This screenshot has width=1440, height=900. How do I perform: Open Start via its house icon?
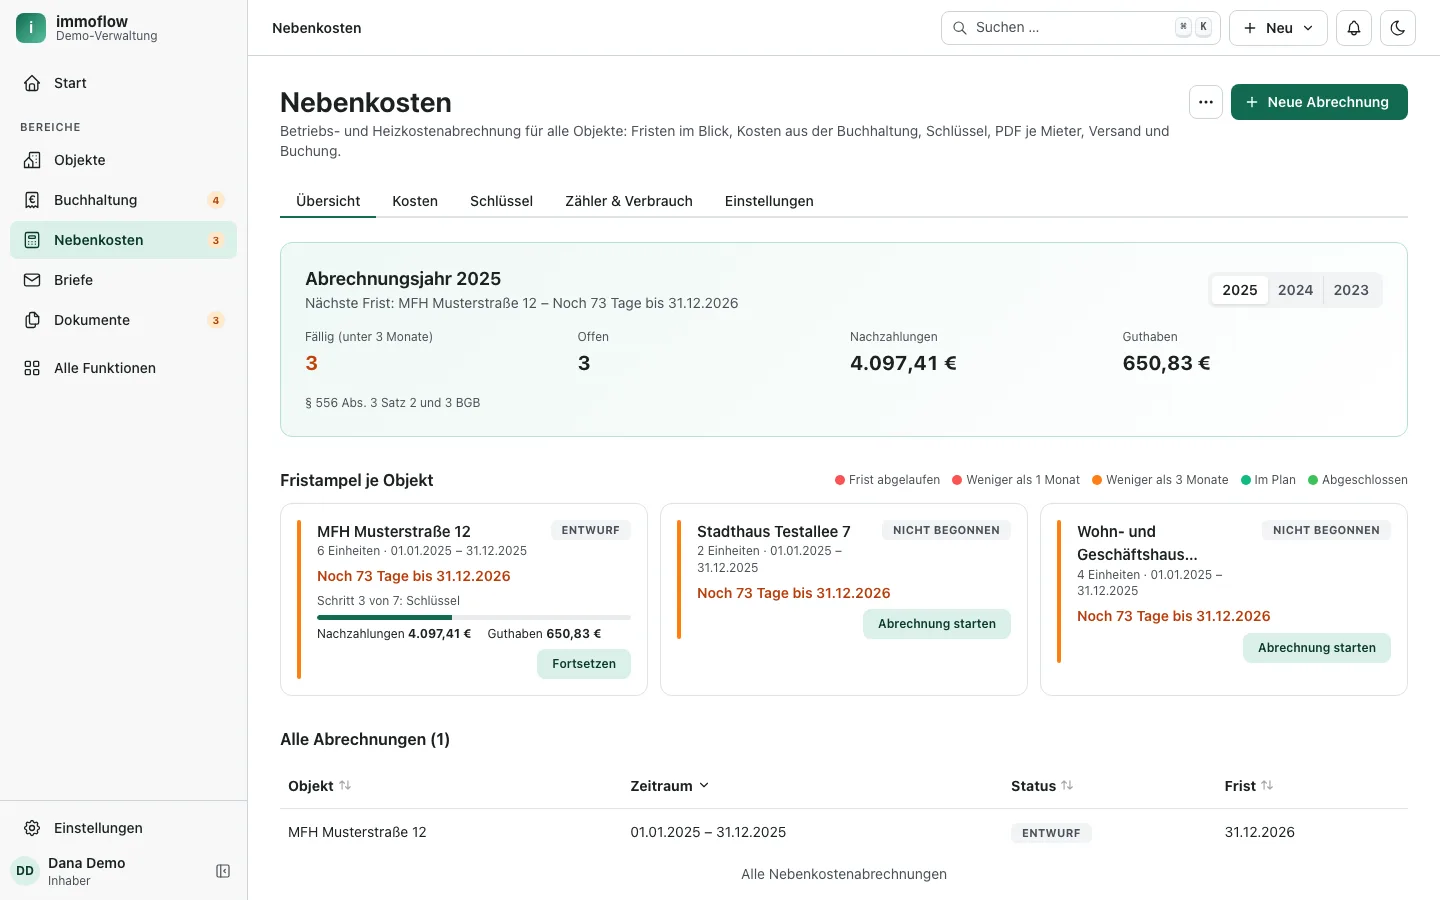click(x=32, y=83)
